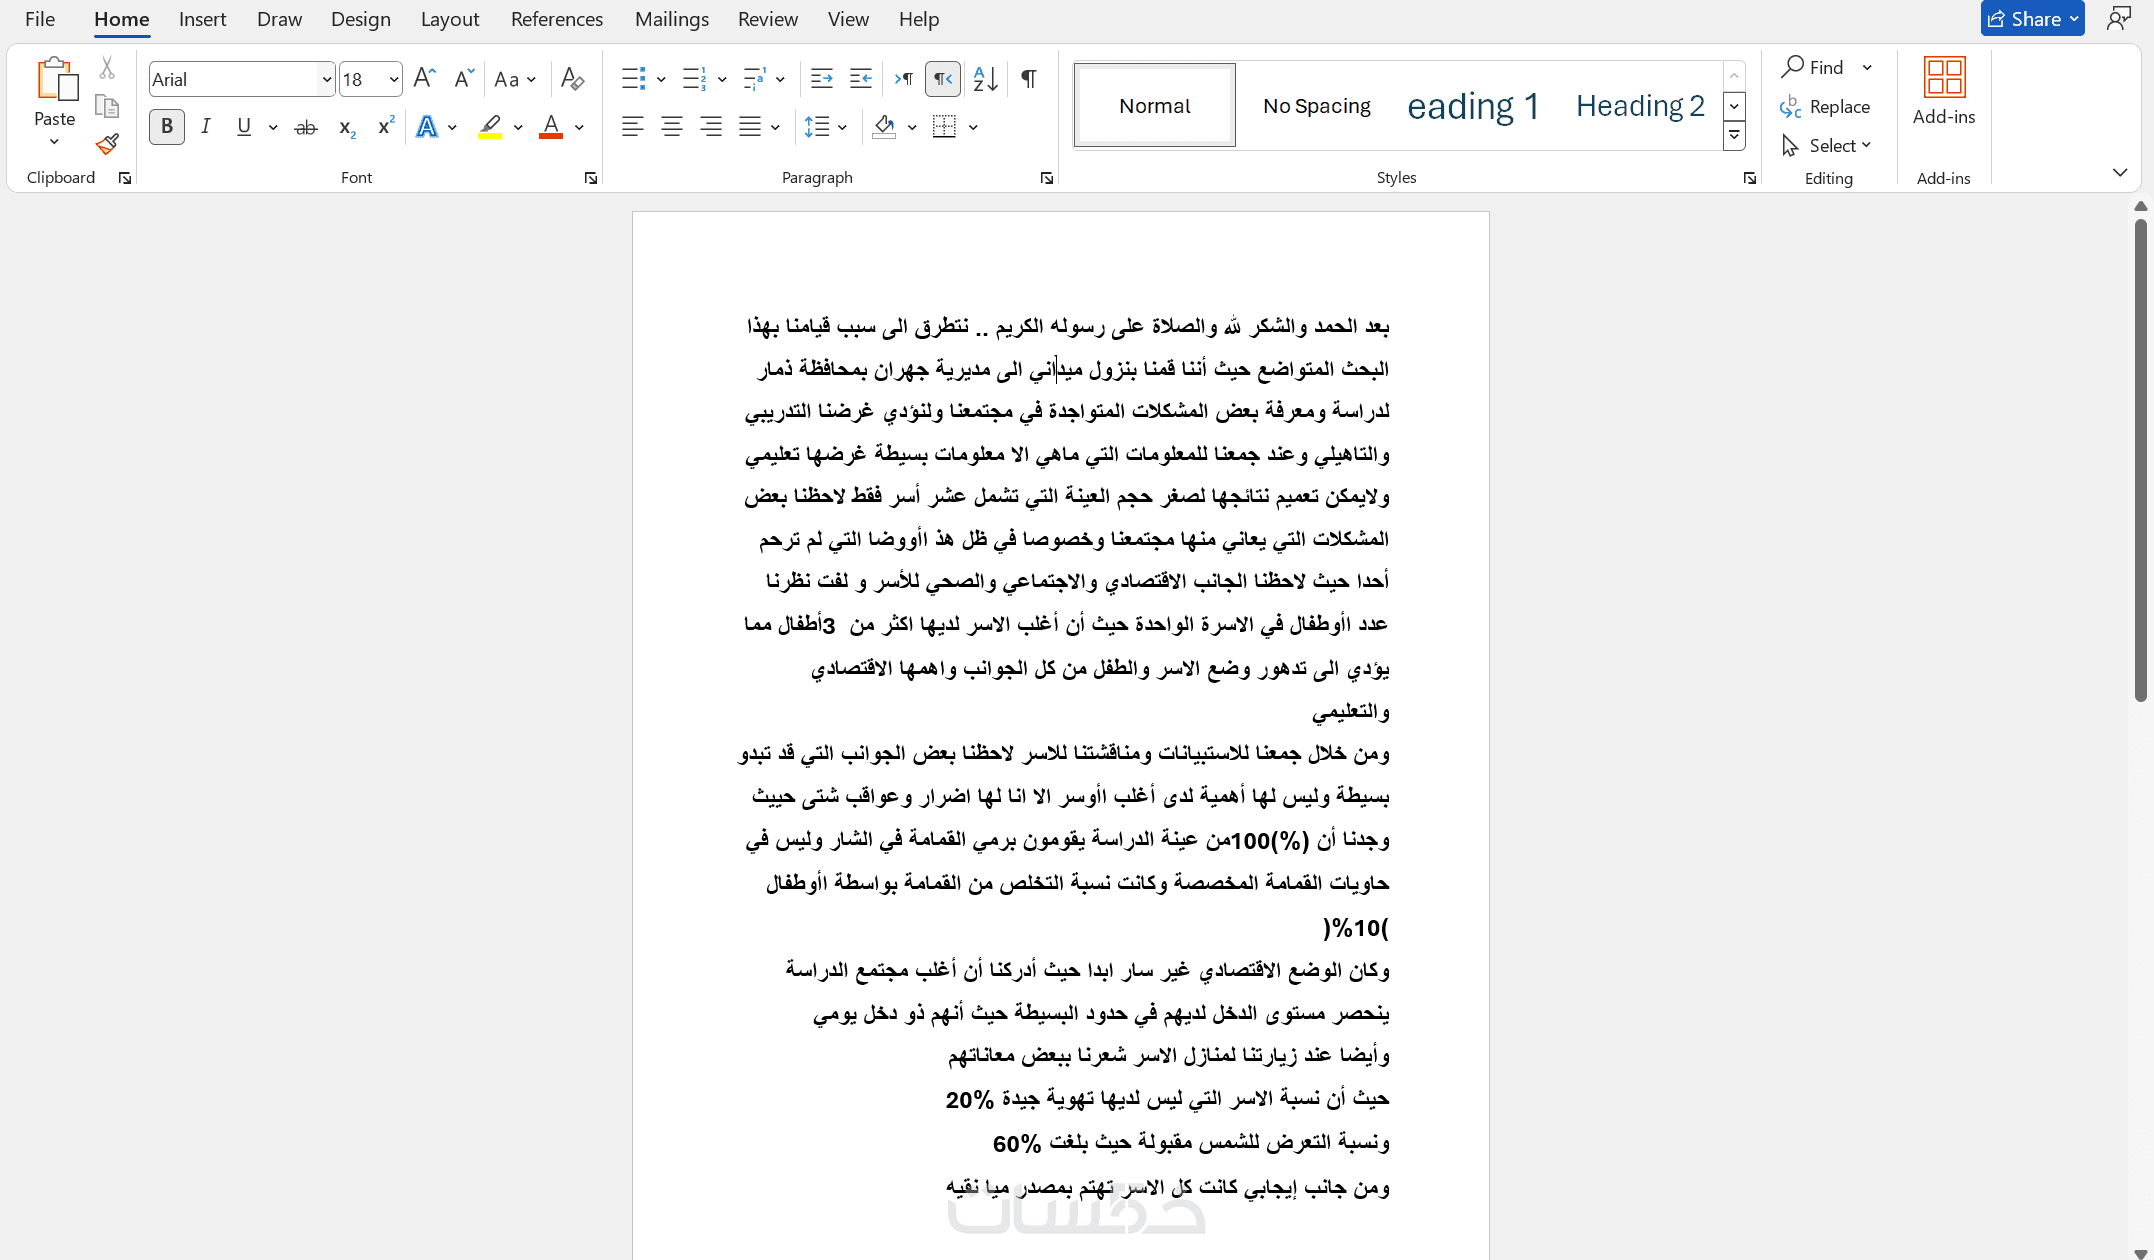This screenshot has height=1260, width=2154.
Task: Click the Format Painter brush icon
Action: pyautogui.click(x=107, y=145)
